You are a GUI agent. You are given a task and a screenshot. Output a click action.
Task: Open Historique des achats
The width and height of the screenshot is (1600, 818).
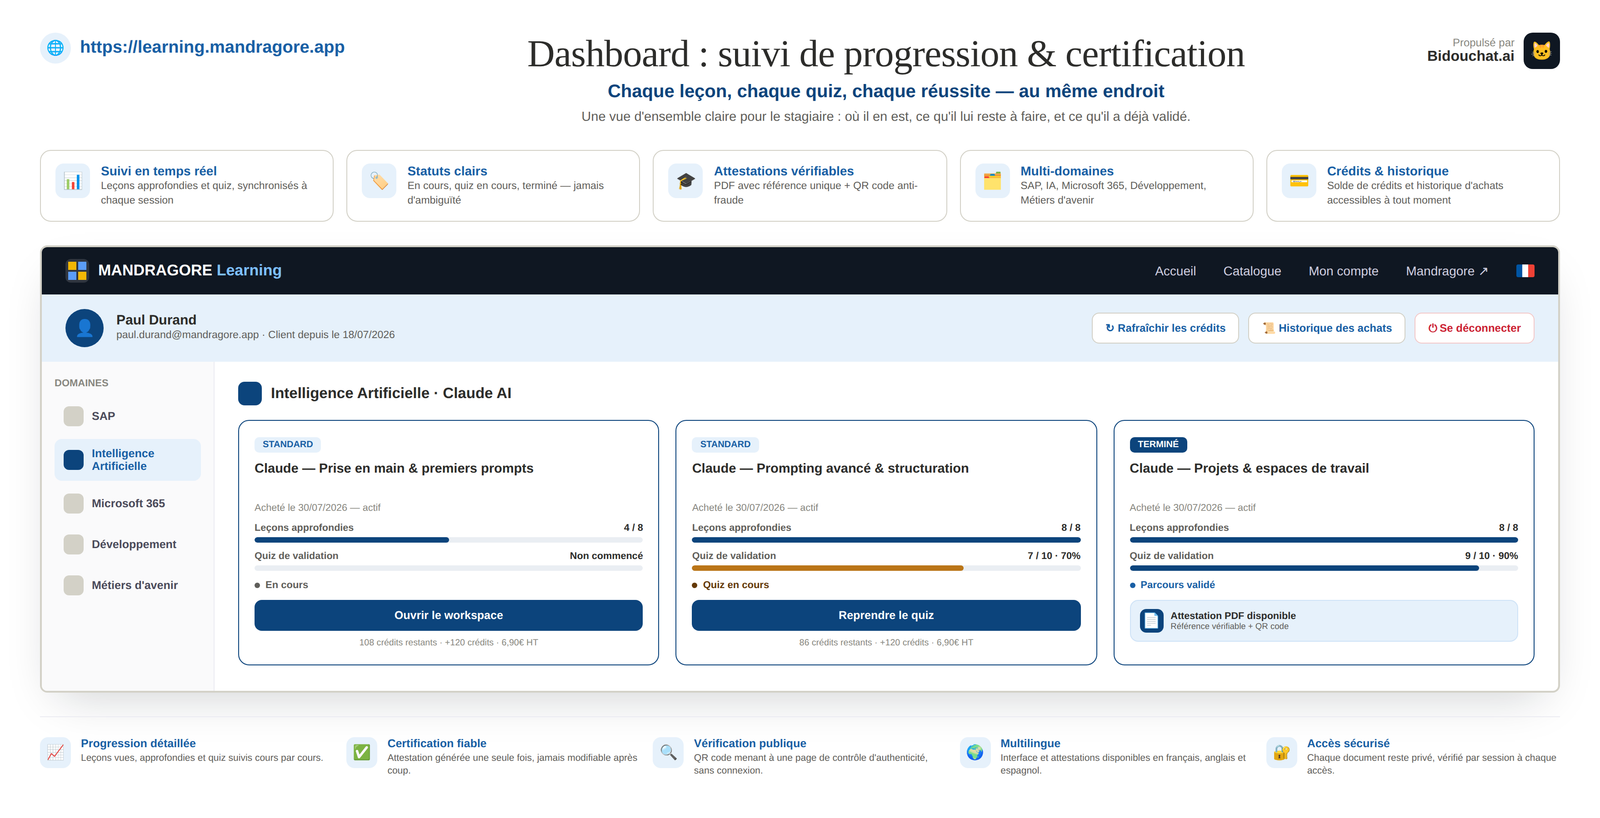[x=1327, y=328]
